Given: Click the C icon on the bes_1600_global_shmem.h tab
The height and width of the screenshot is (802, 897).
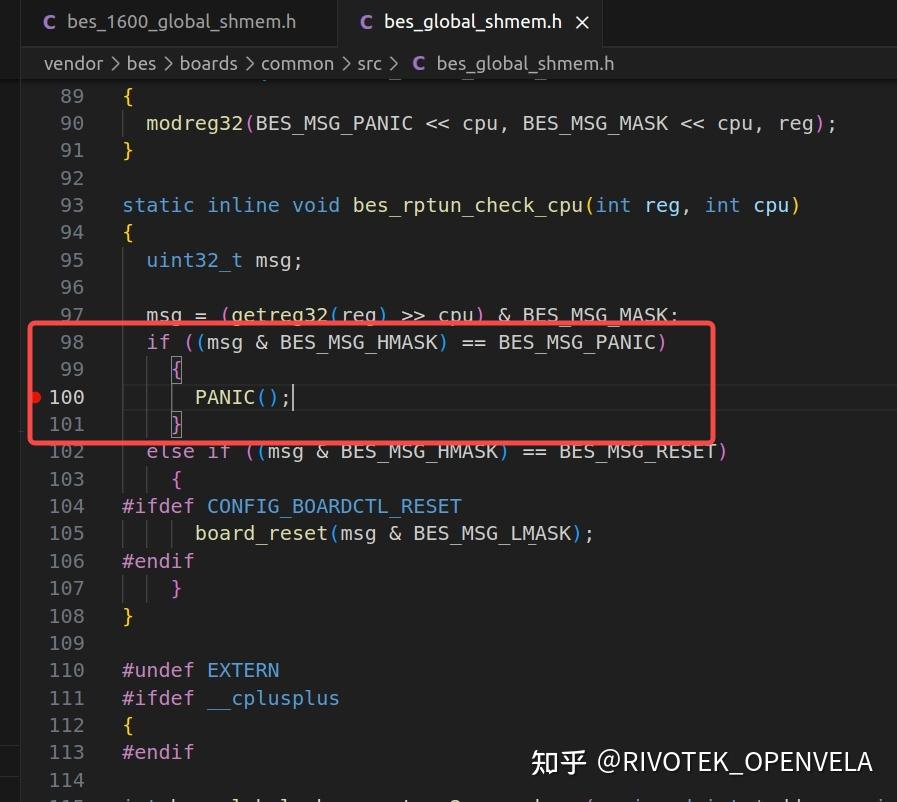Looking at the screenshot, I should tap(49, 21).
